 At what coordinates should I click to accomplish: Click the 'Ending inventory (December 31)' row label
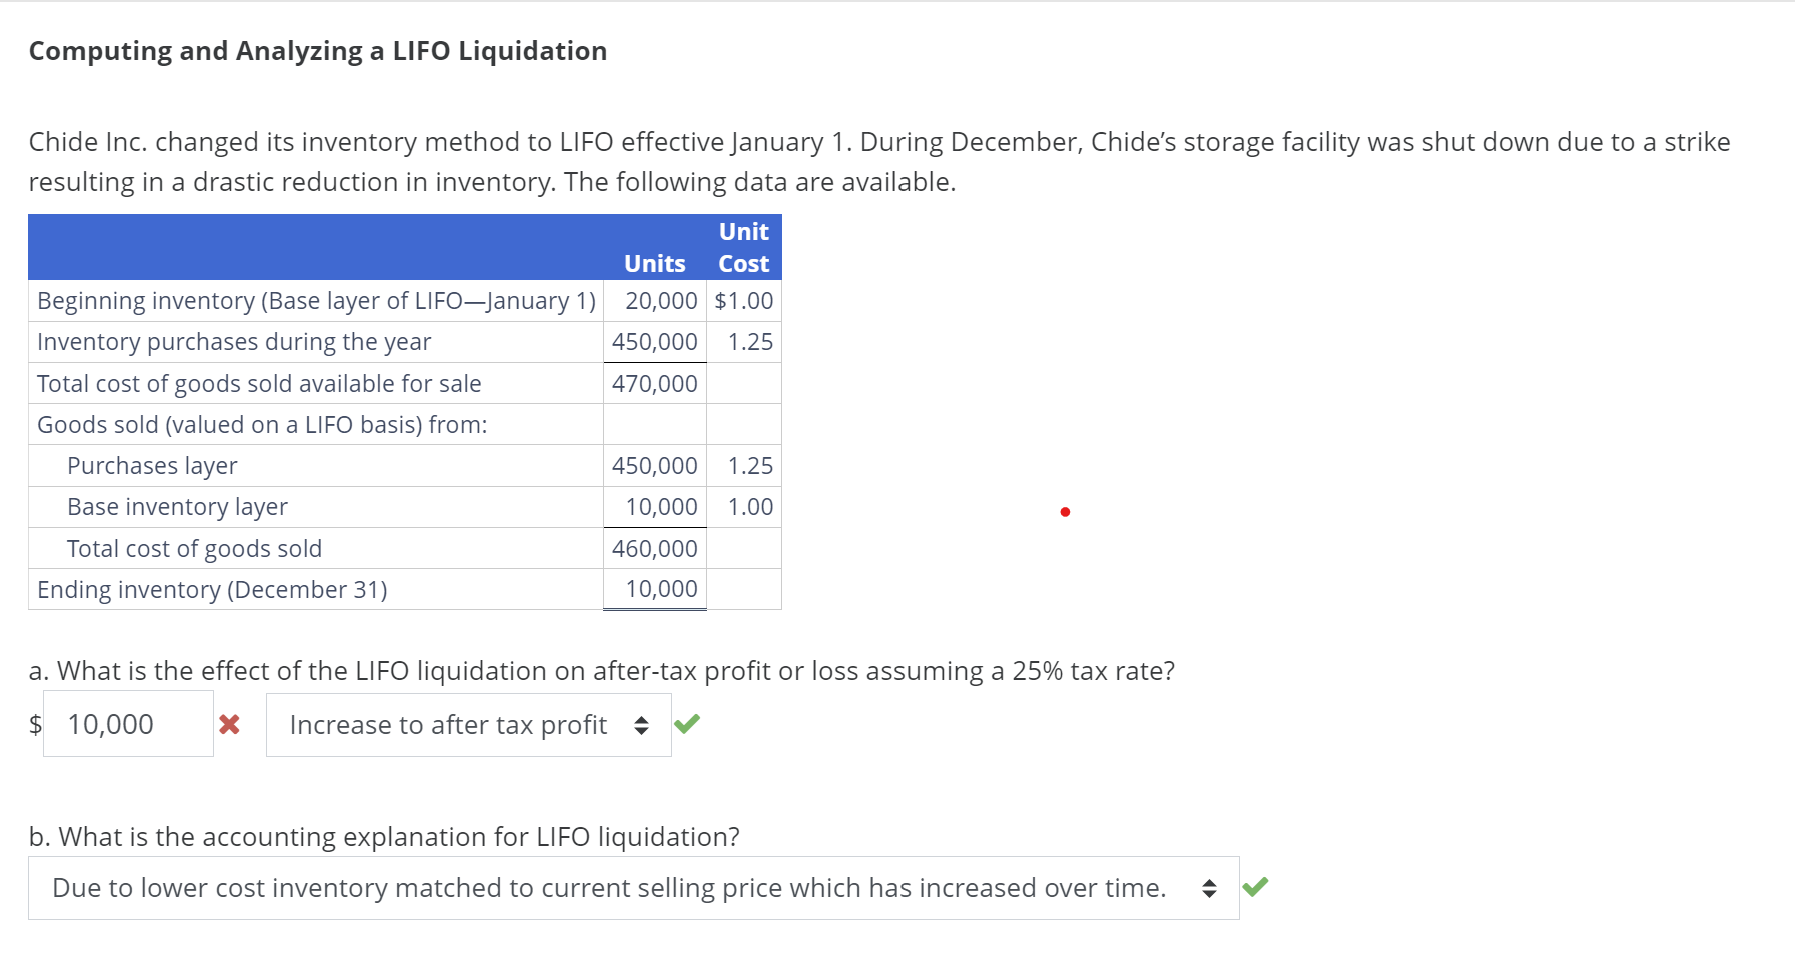[210, 589]
